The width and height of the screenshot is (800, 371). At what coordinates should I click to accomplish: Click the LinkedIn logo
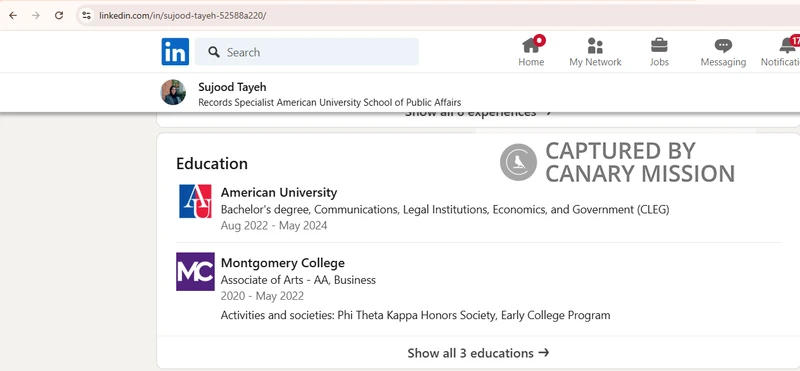coord(175,52)
